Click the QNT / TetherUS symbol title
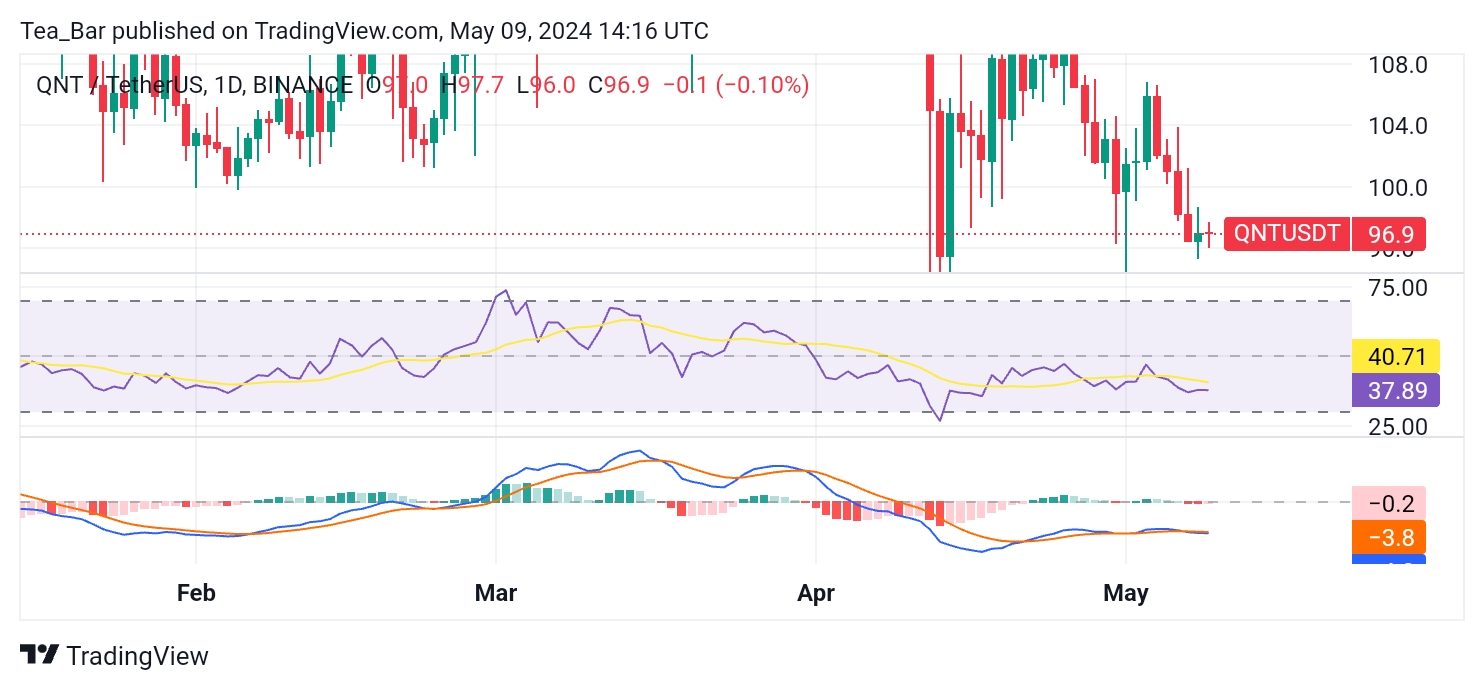This screenshot has width=1484, height=690. (118, 85)
